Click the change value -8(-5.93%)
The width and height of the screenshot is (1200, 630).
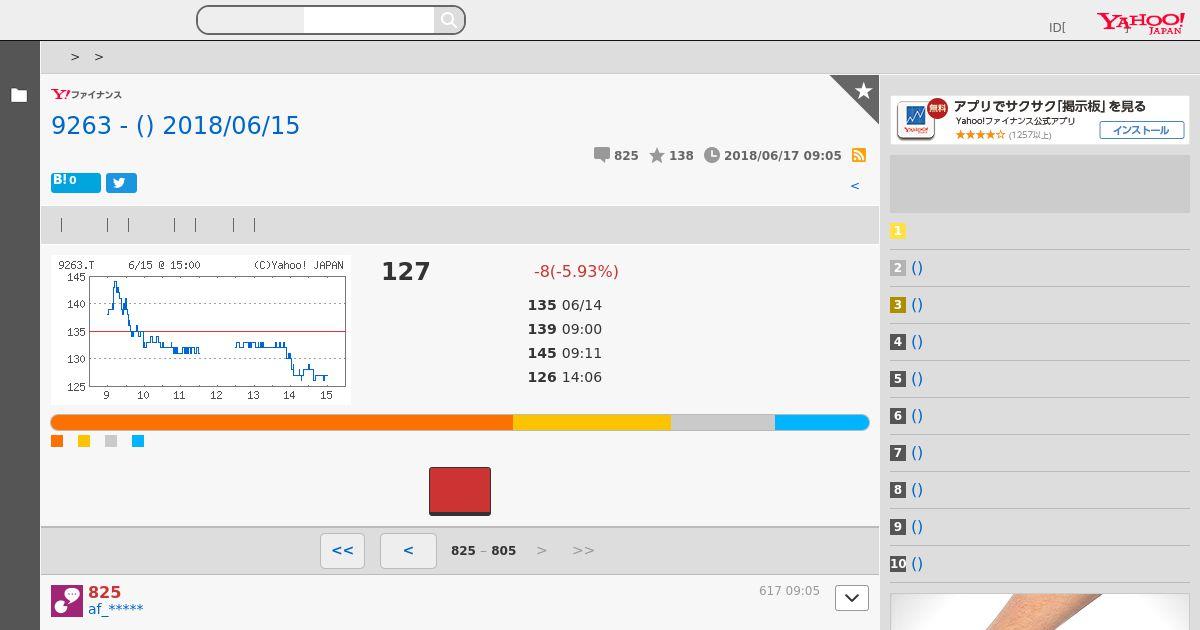point(576,272)
